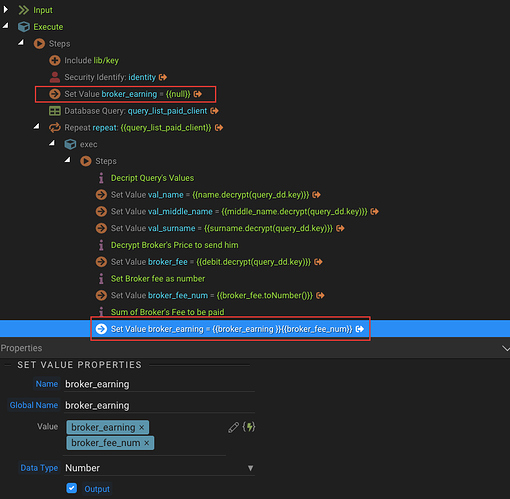Click the Database Query table icon
Viewport: 510px width, 499px height.
coord(55,111)
